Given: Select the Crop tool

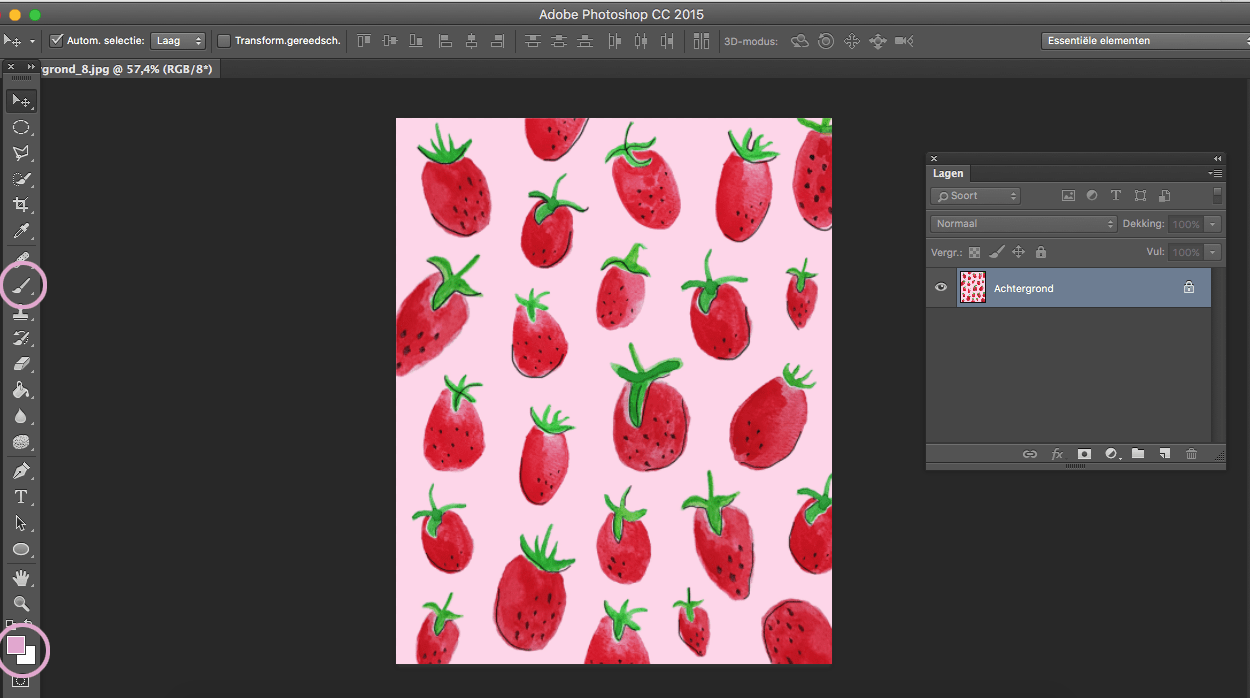Looking at the screenshot, I should 22,204.
